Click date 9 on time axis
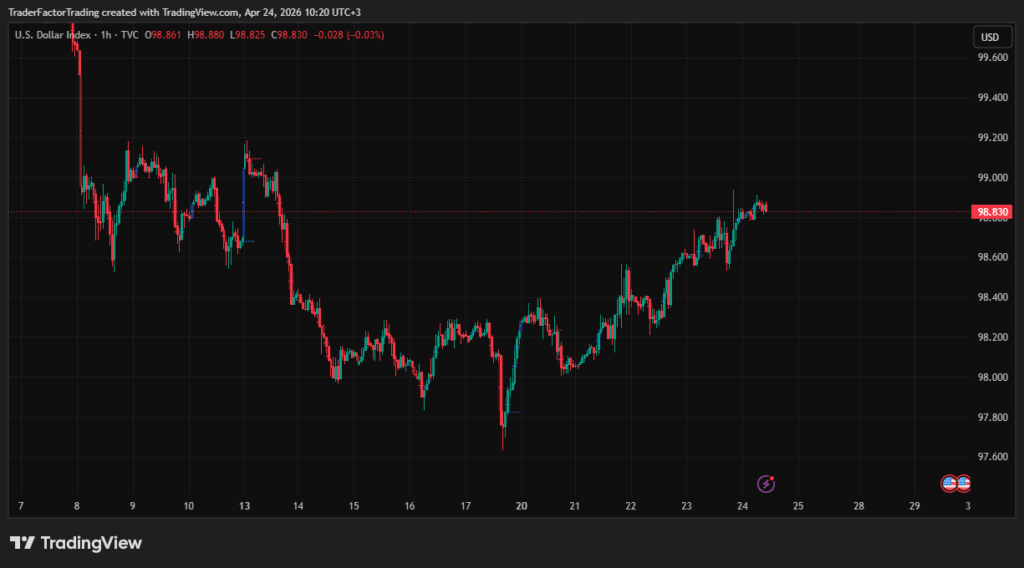The image size is (1024, 568). click(x=133, y=506)
